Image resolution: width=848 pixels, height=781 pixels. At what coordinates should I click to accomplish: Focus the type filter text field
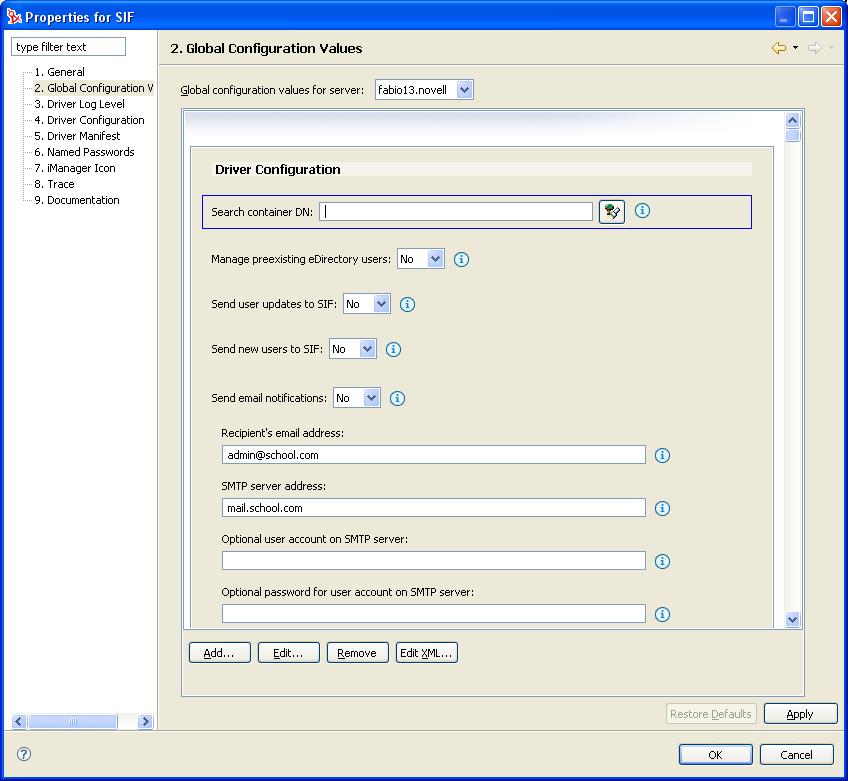(x=68, y=47)
